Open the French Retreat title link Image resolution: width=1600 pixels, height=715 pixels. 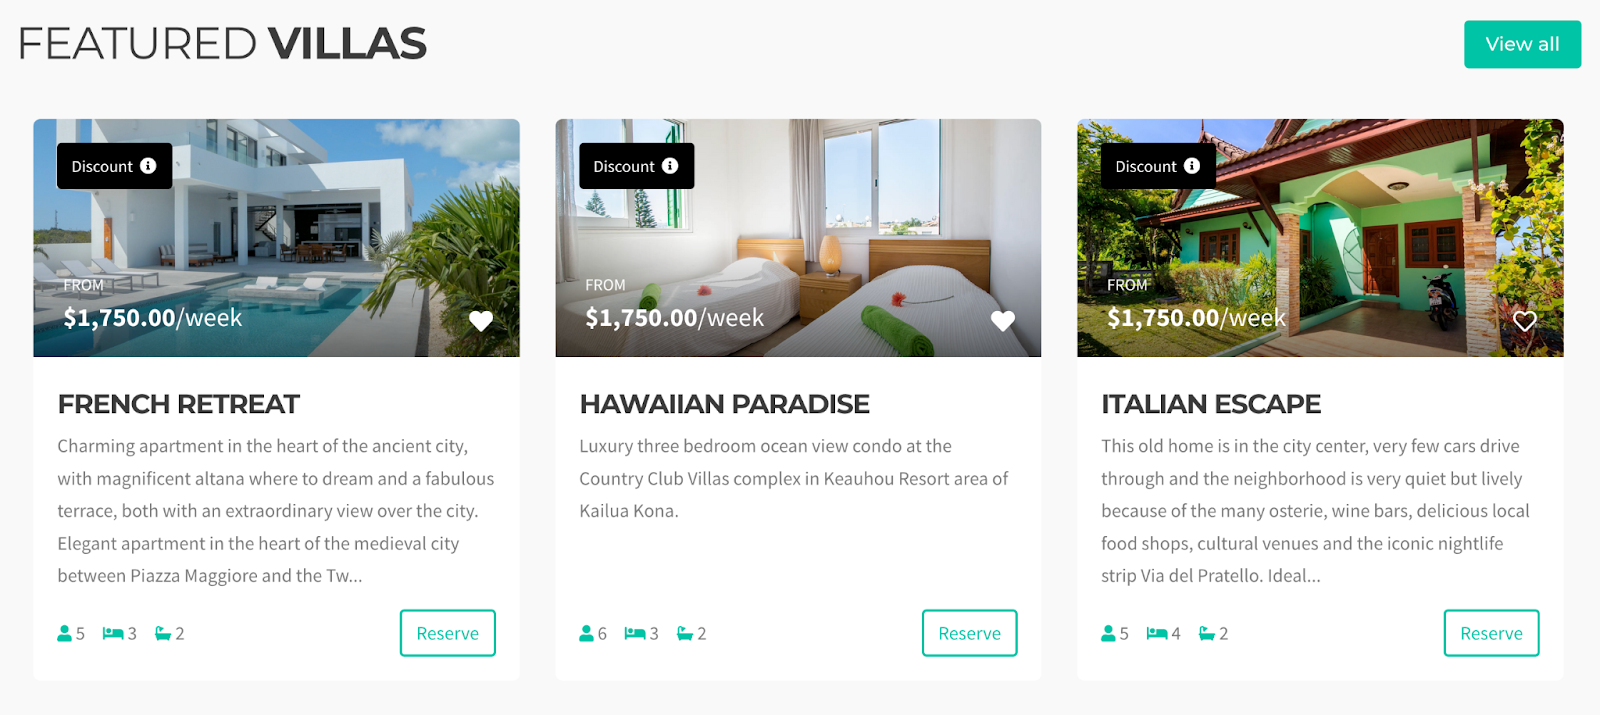(179, 404)
